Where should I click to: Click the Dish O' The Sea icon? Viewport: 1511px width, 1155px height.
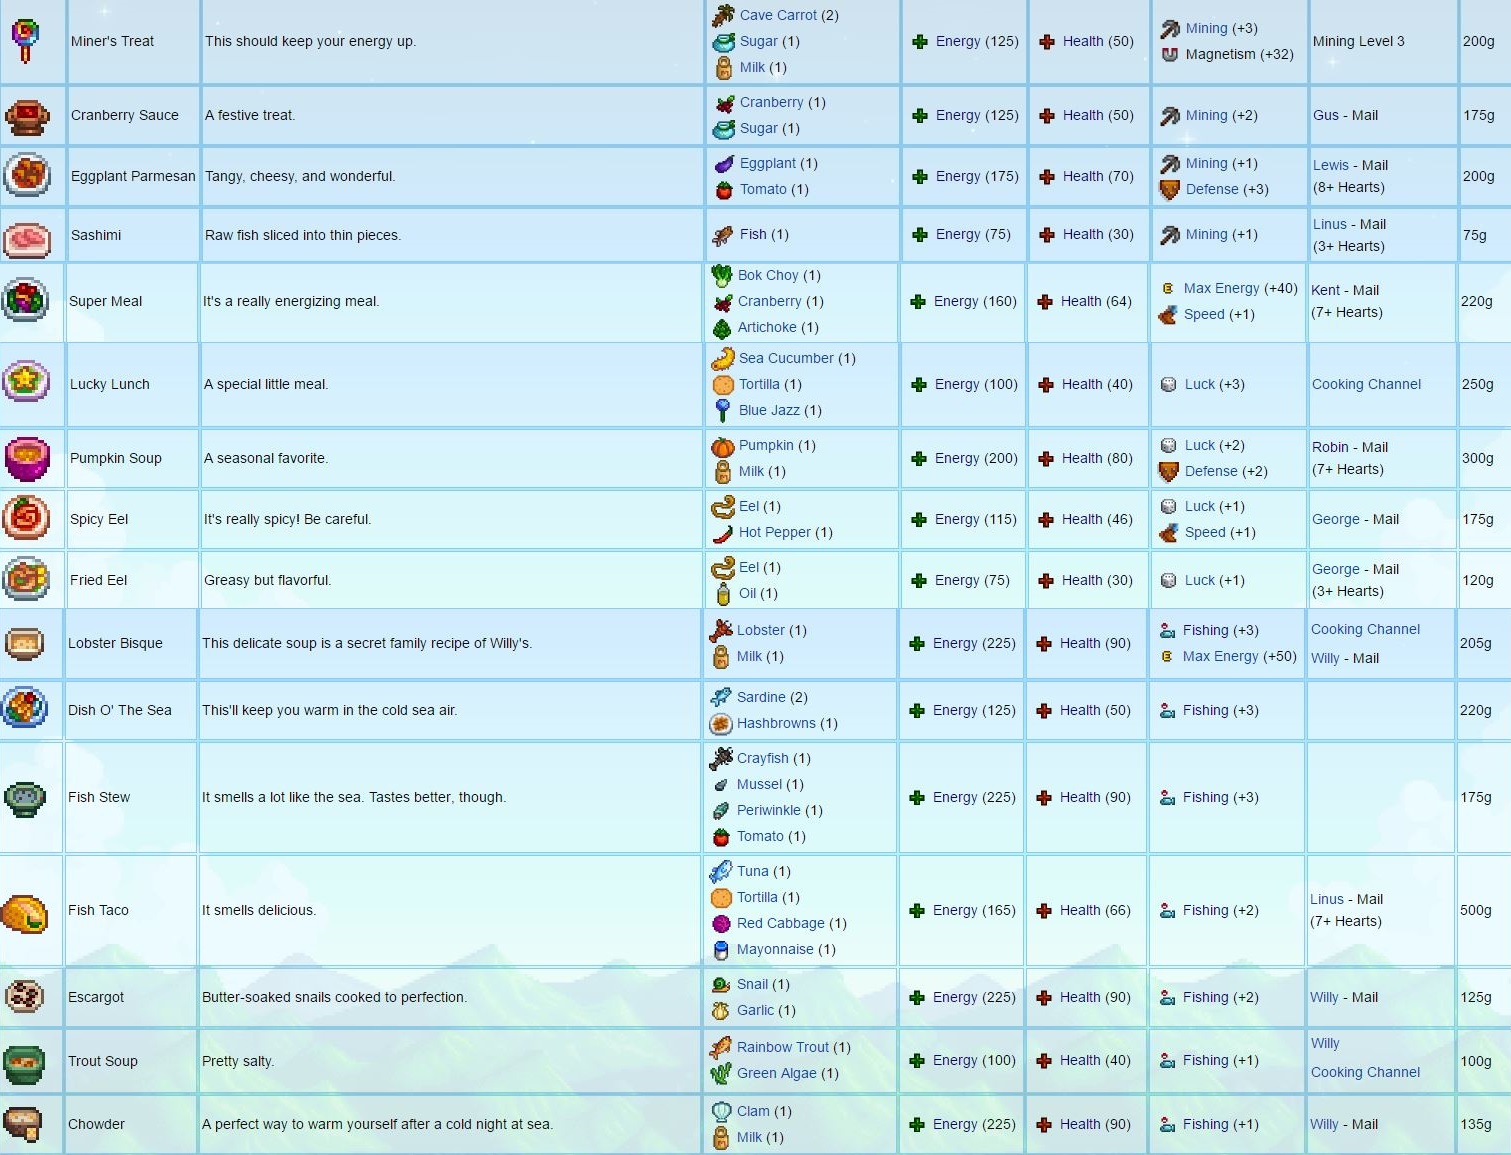tap(25, 709)
